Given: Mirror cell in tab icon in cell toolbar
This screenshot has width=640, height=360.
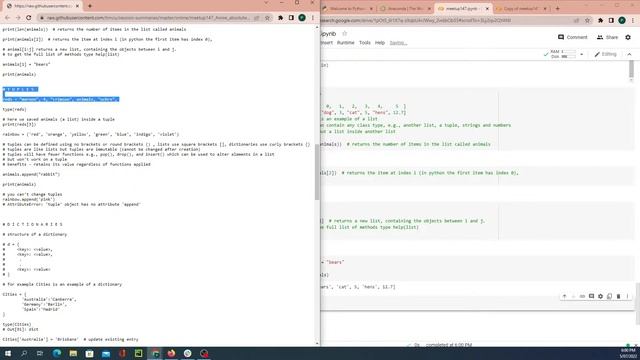Looking at the screenshot, I should coord(609,296).
